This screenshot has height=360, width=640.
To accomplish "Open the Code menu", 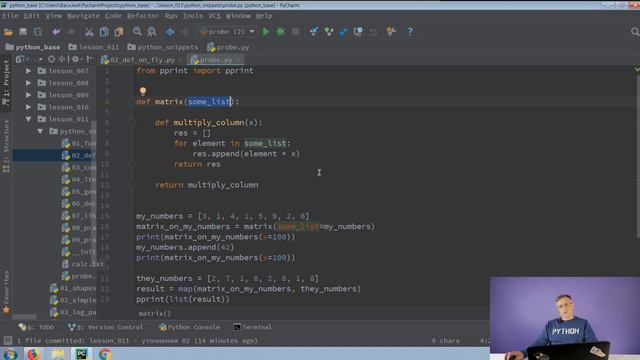I will 113,16.
